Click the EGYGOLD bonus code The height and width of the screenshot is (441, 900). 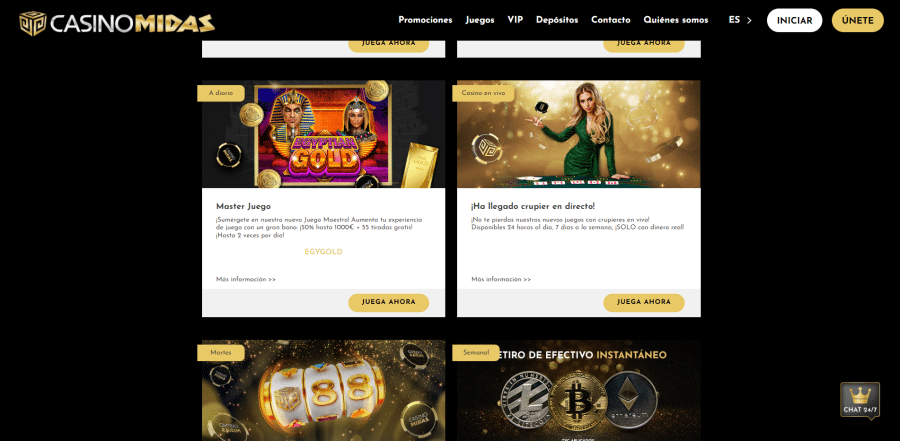coord(323,252)
